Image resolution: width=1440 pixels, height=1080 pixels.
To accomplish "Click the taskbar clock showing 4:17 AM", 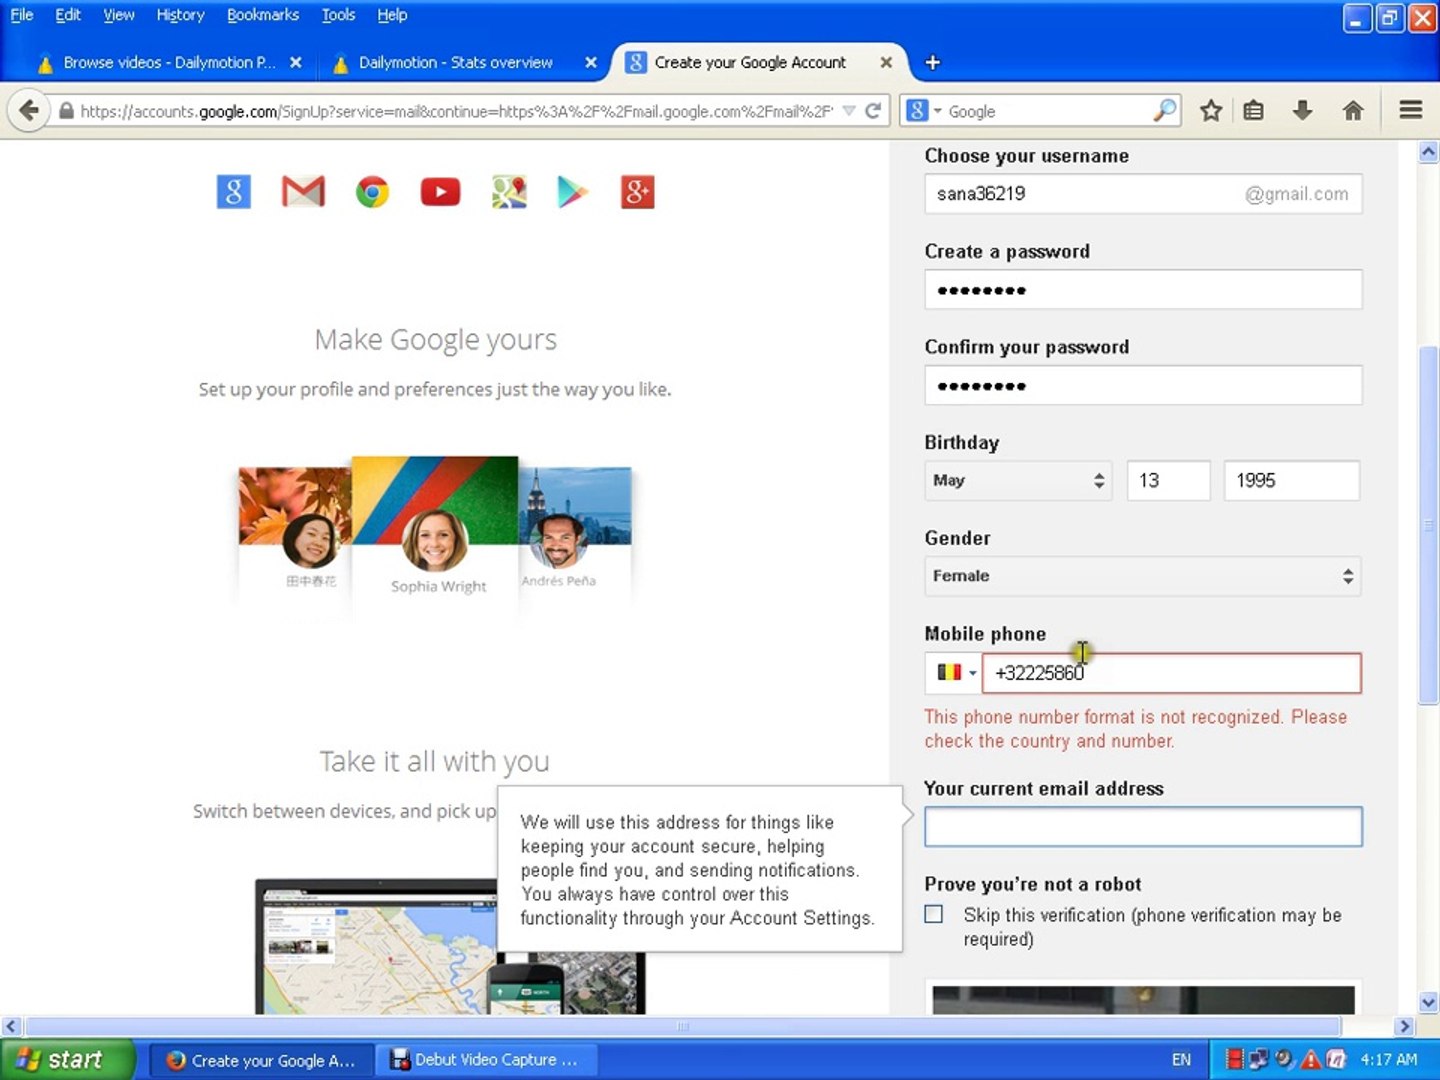I will (1388, 1059).
